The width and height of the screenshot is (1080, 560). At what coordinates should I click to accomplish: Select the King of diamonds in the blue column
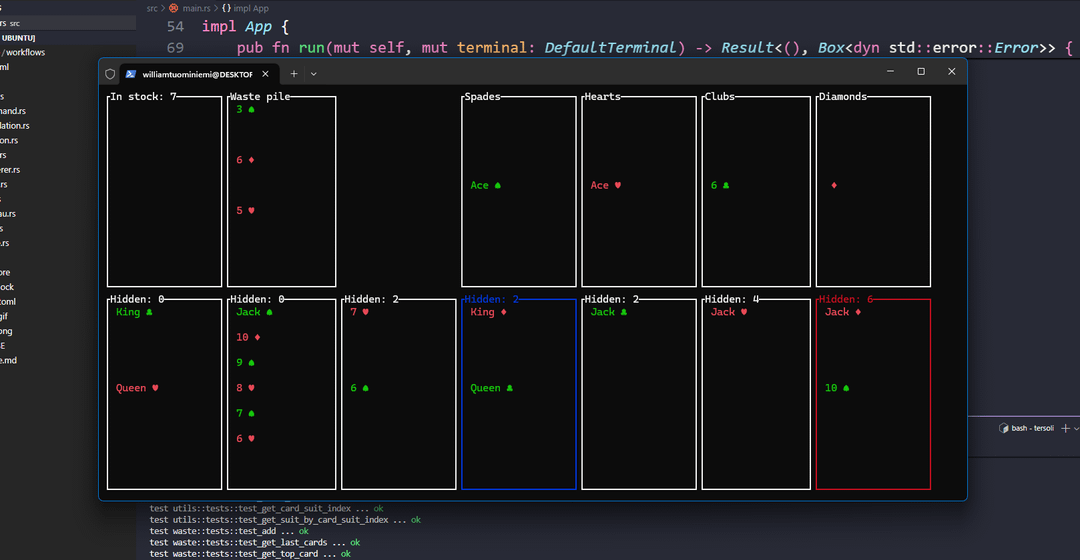click(488, 312)
